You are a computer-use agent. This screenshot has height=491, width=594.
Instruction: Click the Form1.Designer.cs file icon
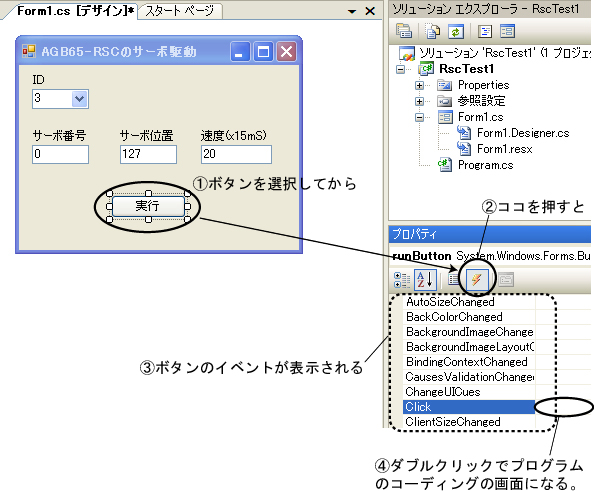[464, 133]
